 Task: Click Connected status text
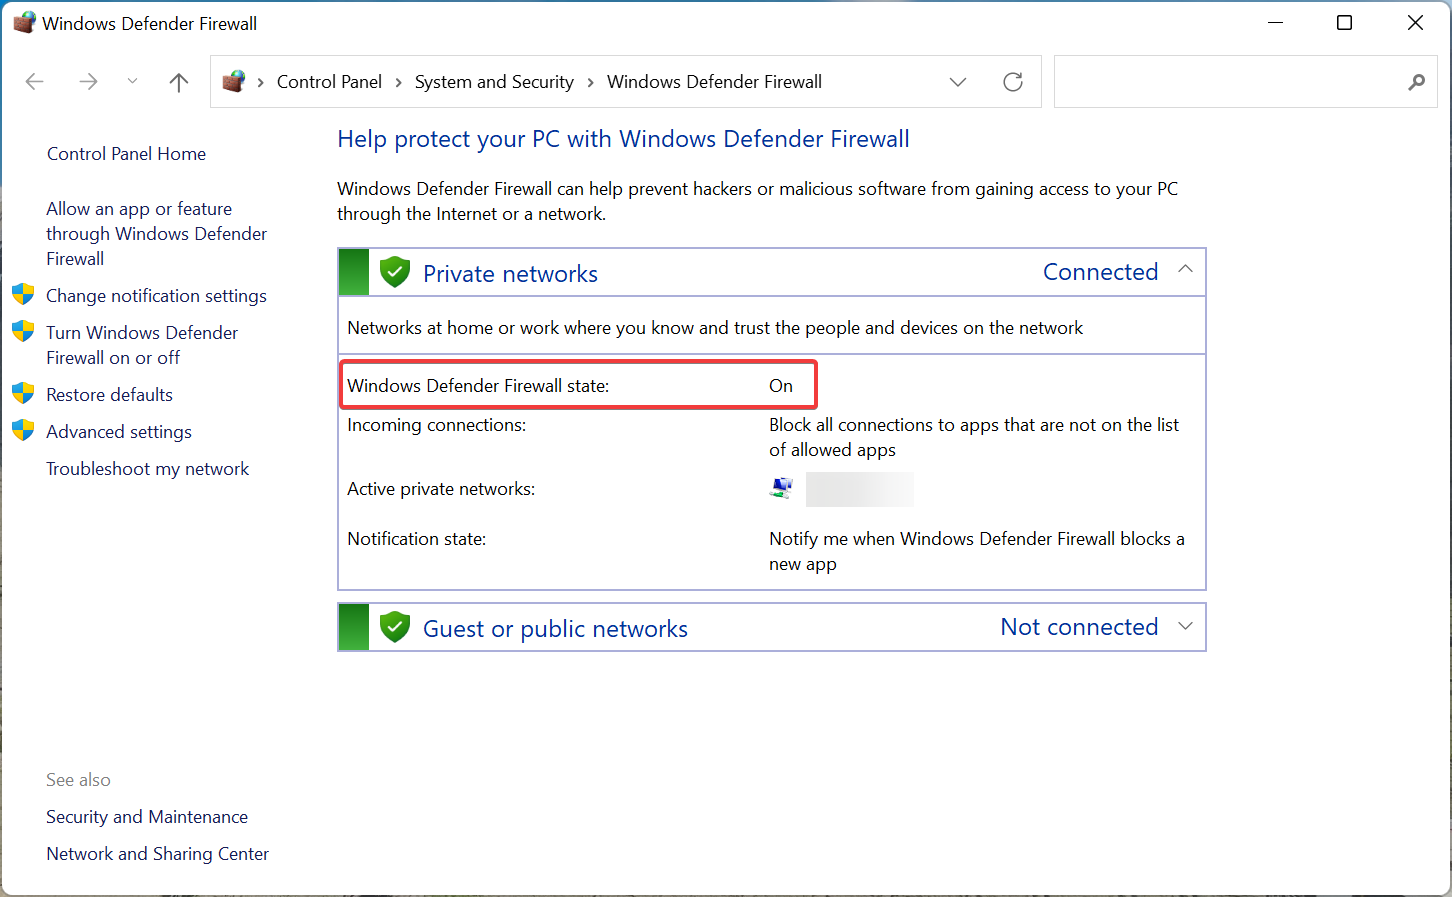pyautogui.click(x=1100, y=272)
